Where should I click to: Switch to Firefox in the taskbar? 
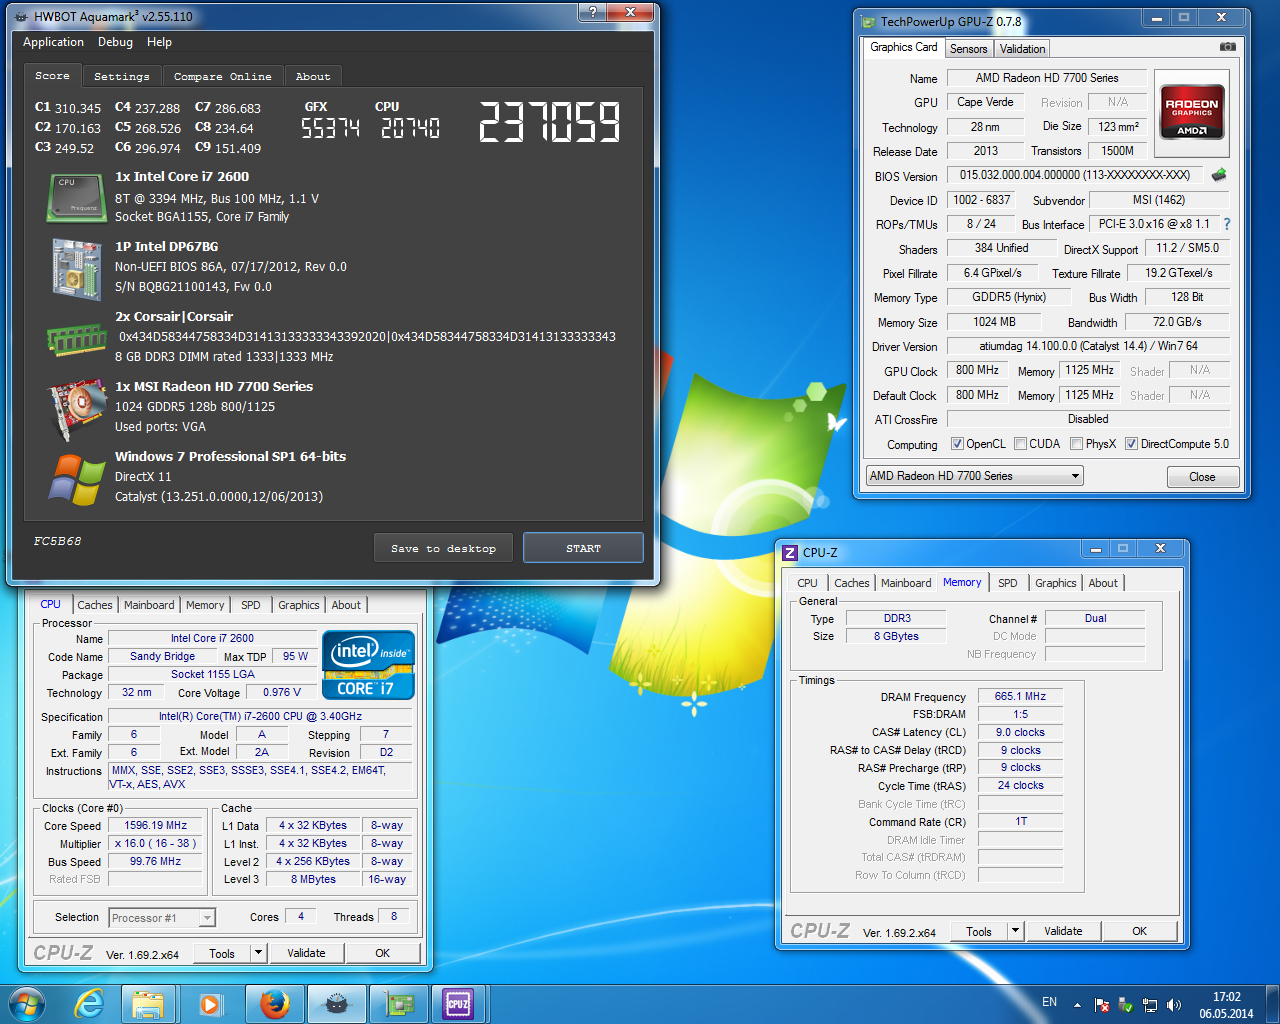[x=274, y=1004]
